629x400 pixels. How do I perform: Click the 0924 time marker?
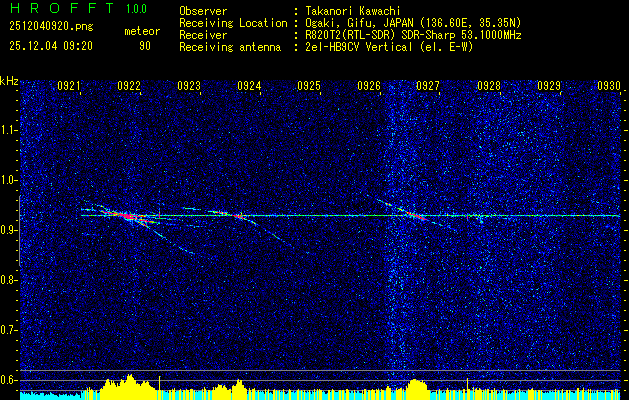249,85
